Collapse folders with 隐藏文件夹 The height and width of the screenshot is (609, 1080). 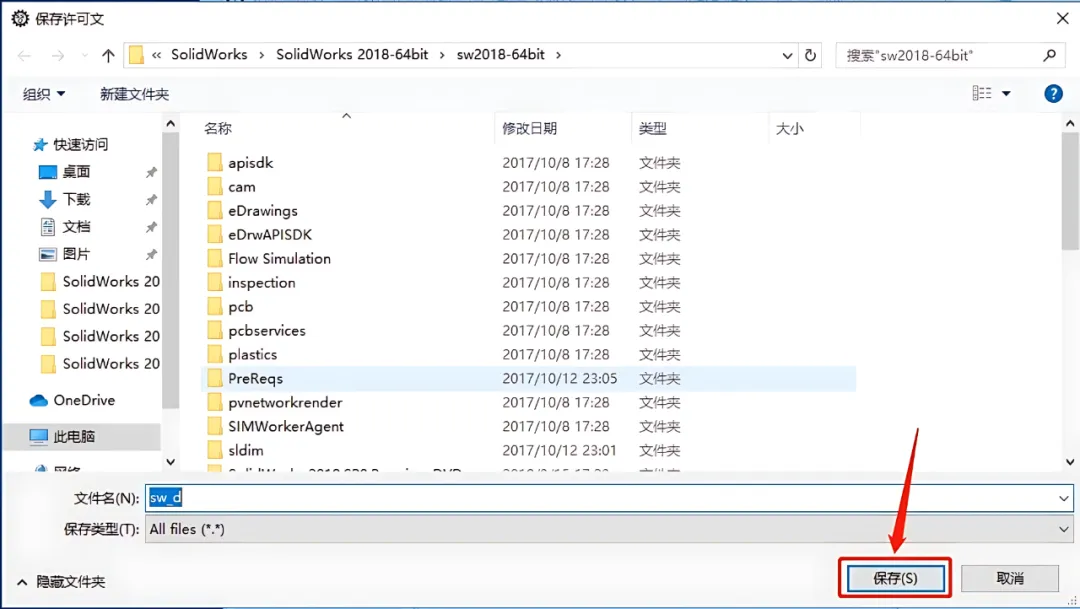click(61, 582)
